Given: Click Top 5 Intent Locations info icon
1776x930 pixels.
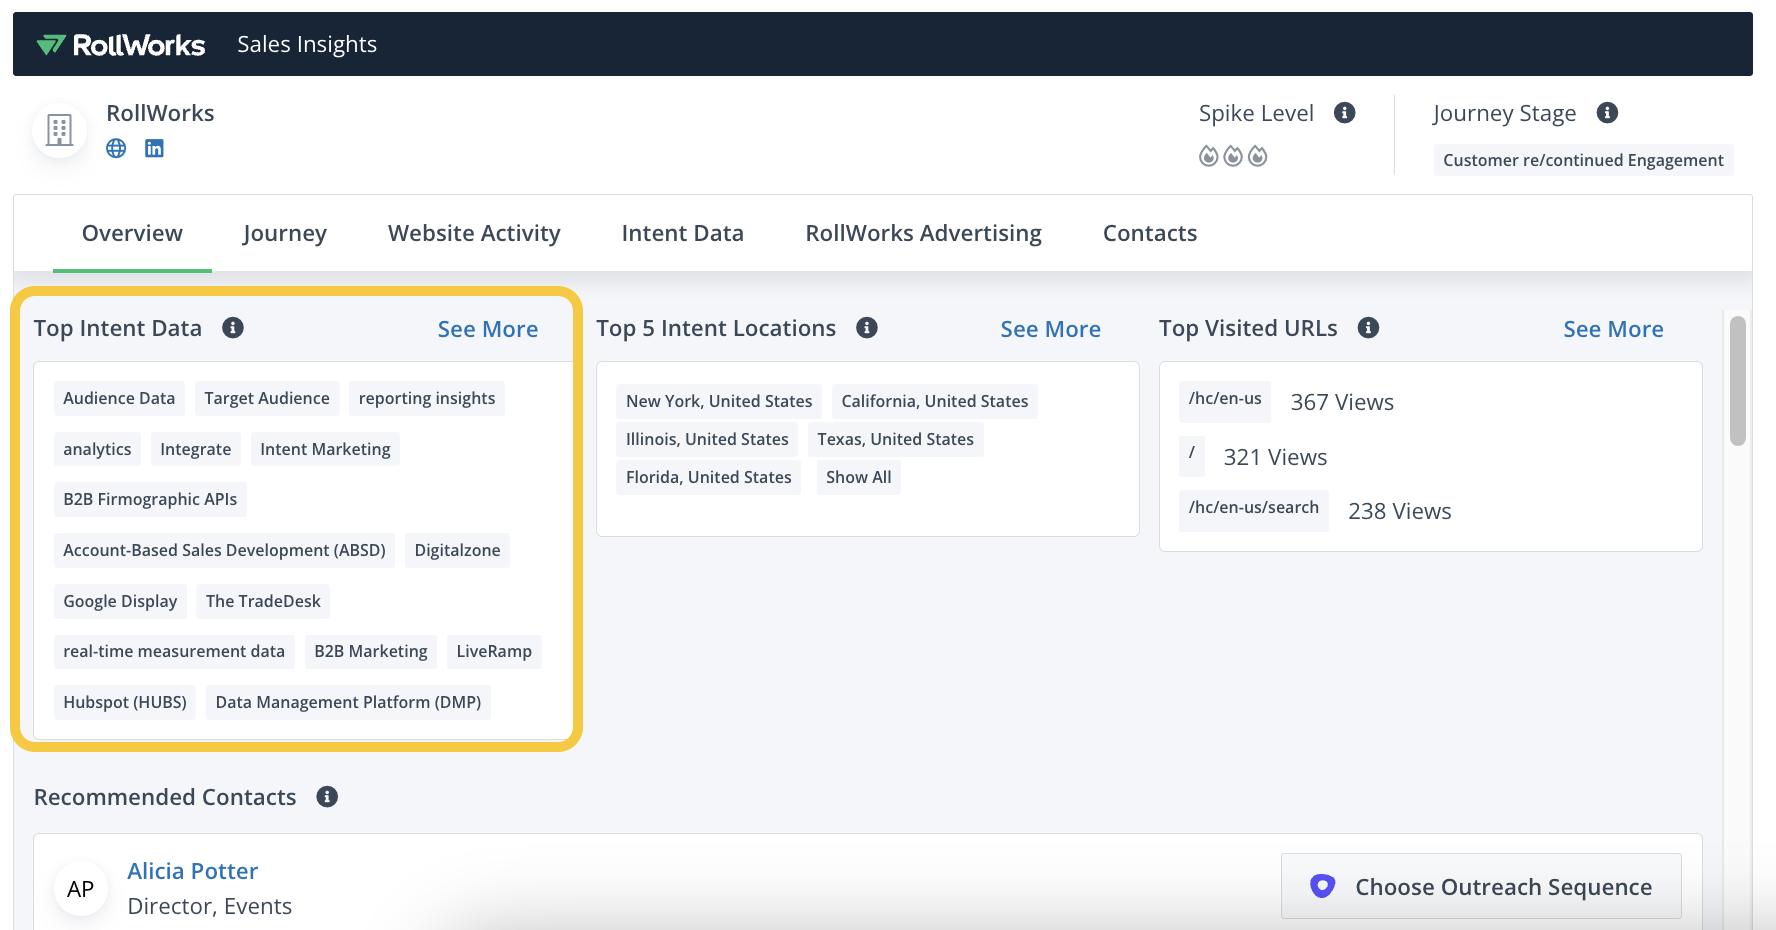Looking at the screenshot, I should (x=867, y=328).
